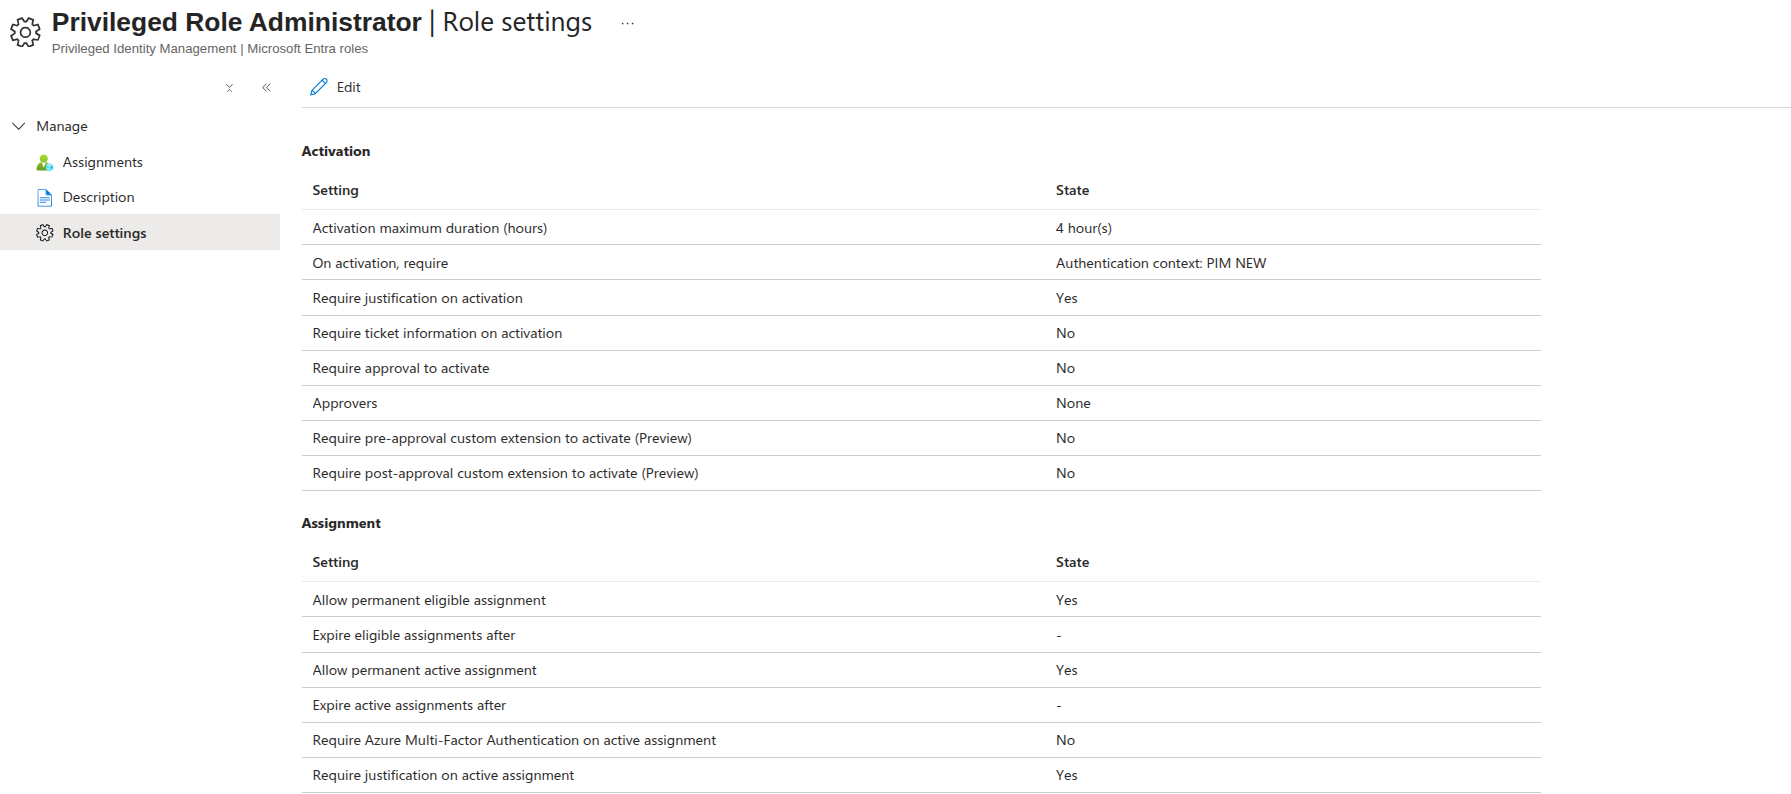1791x794 pixels.
Task: Click the Role settings gear icon in sidebar
Action: pos(45,233)
